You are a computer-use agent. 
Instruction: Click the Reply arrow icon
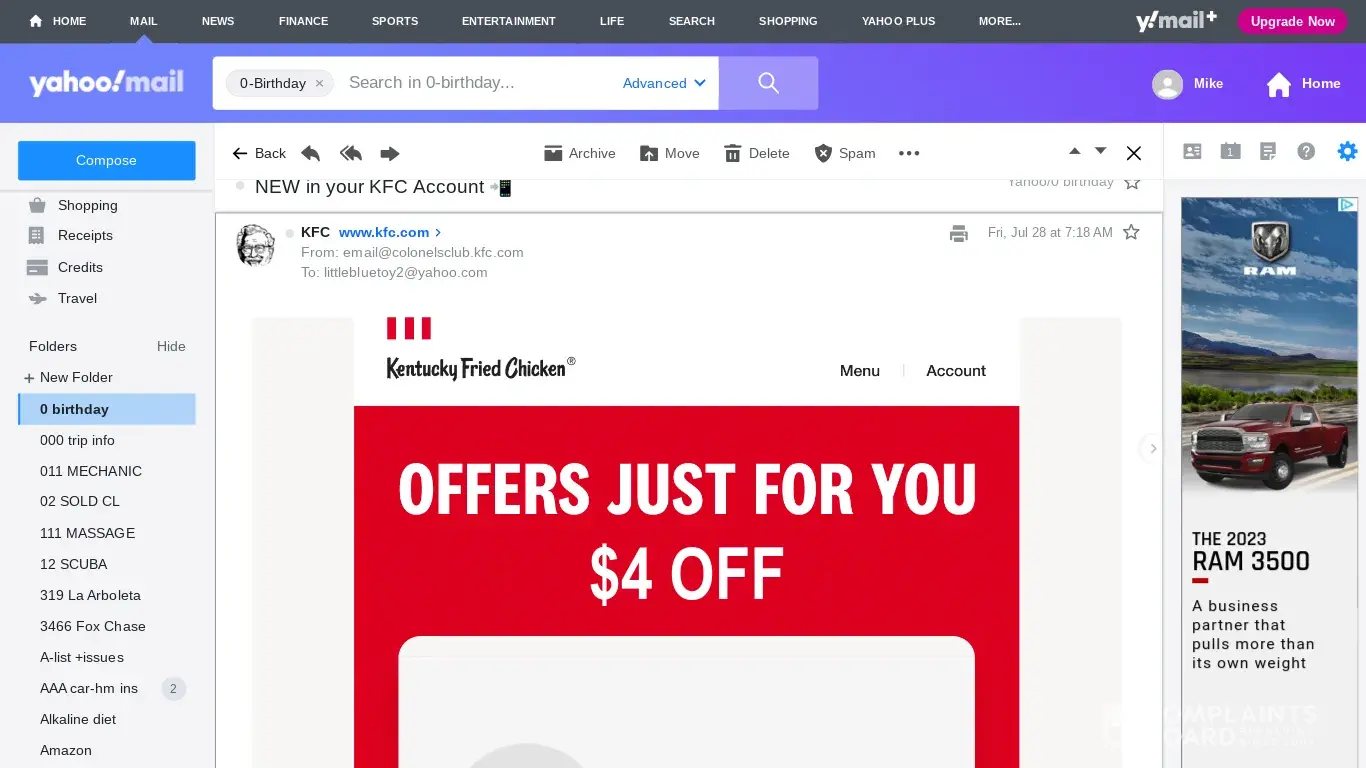(x=311, y=153)
